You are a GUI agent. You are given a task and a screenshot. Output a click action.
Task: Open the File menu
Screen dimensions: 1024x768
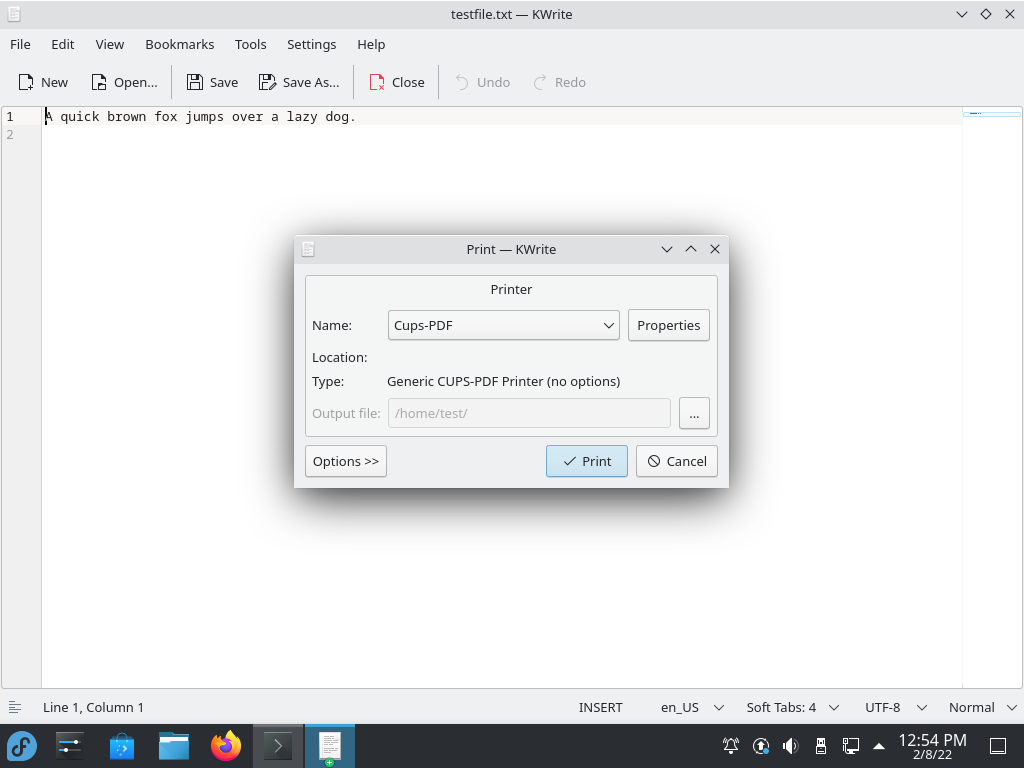coord(20,44)
